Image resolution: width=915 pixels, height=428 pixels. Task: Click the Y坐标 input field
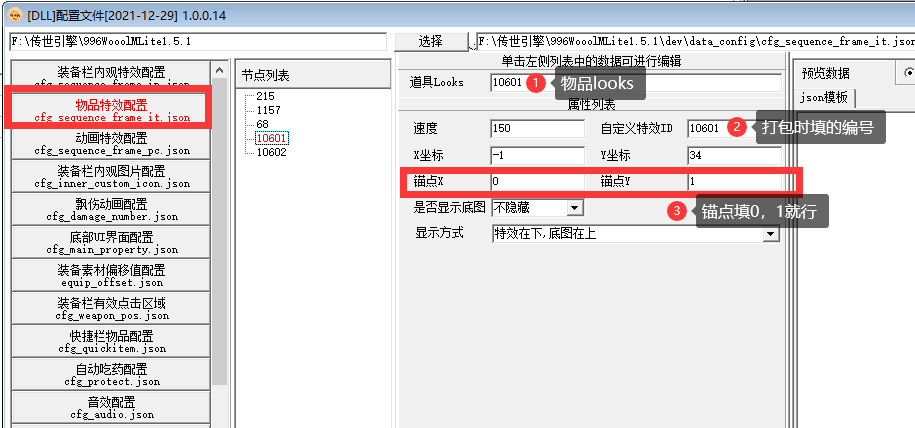(x=734, y=156)
